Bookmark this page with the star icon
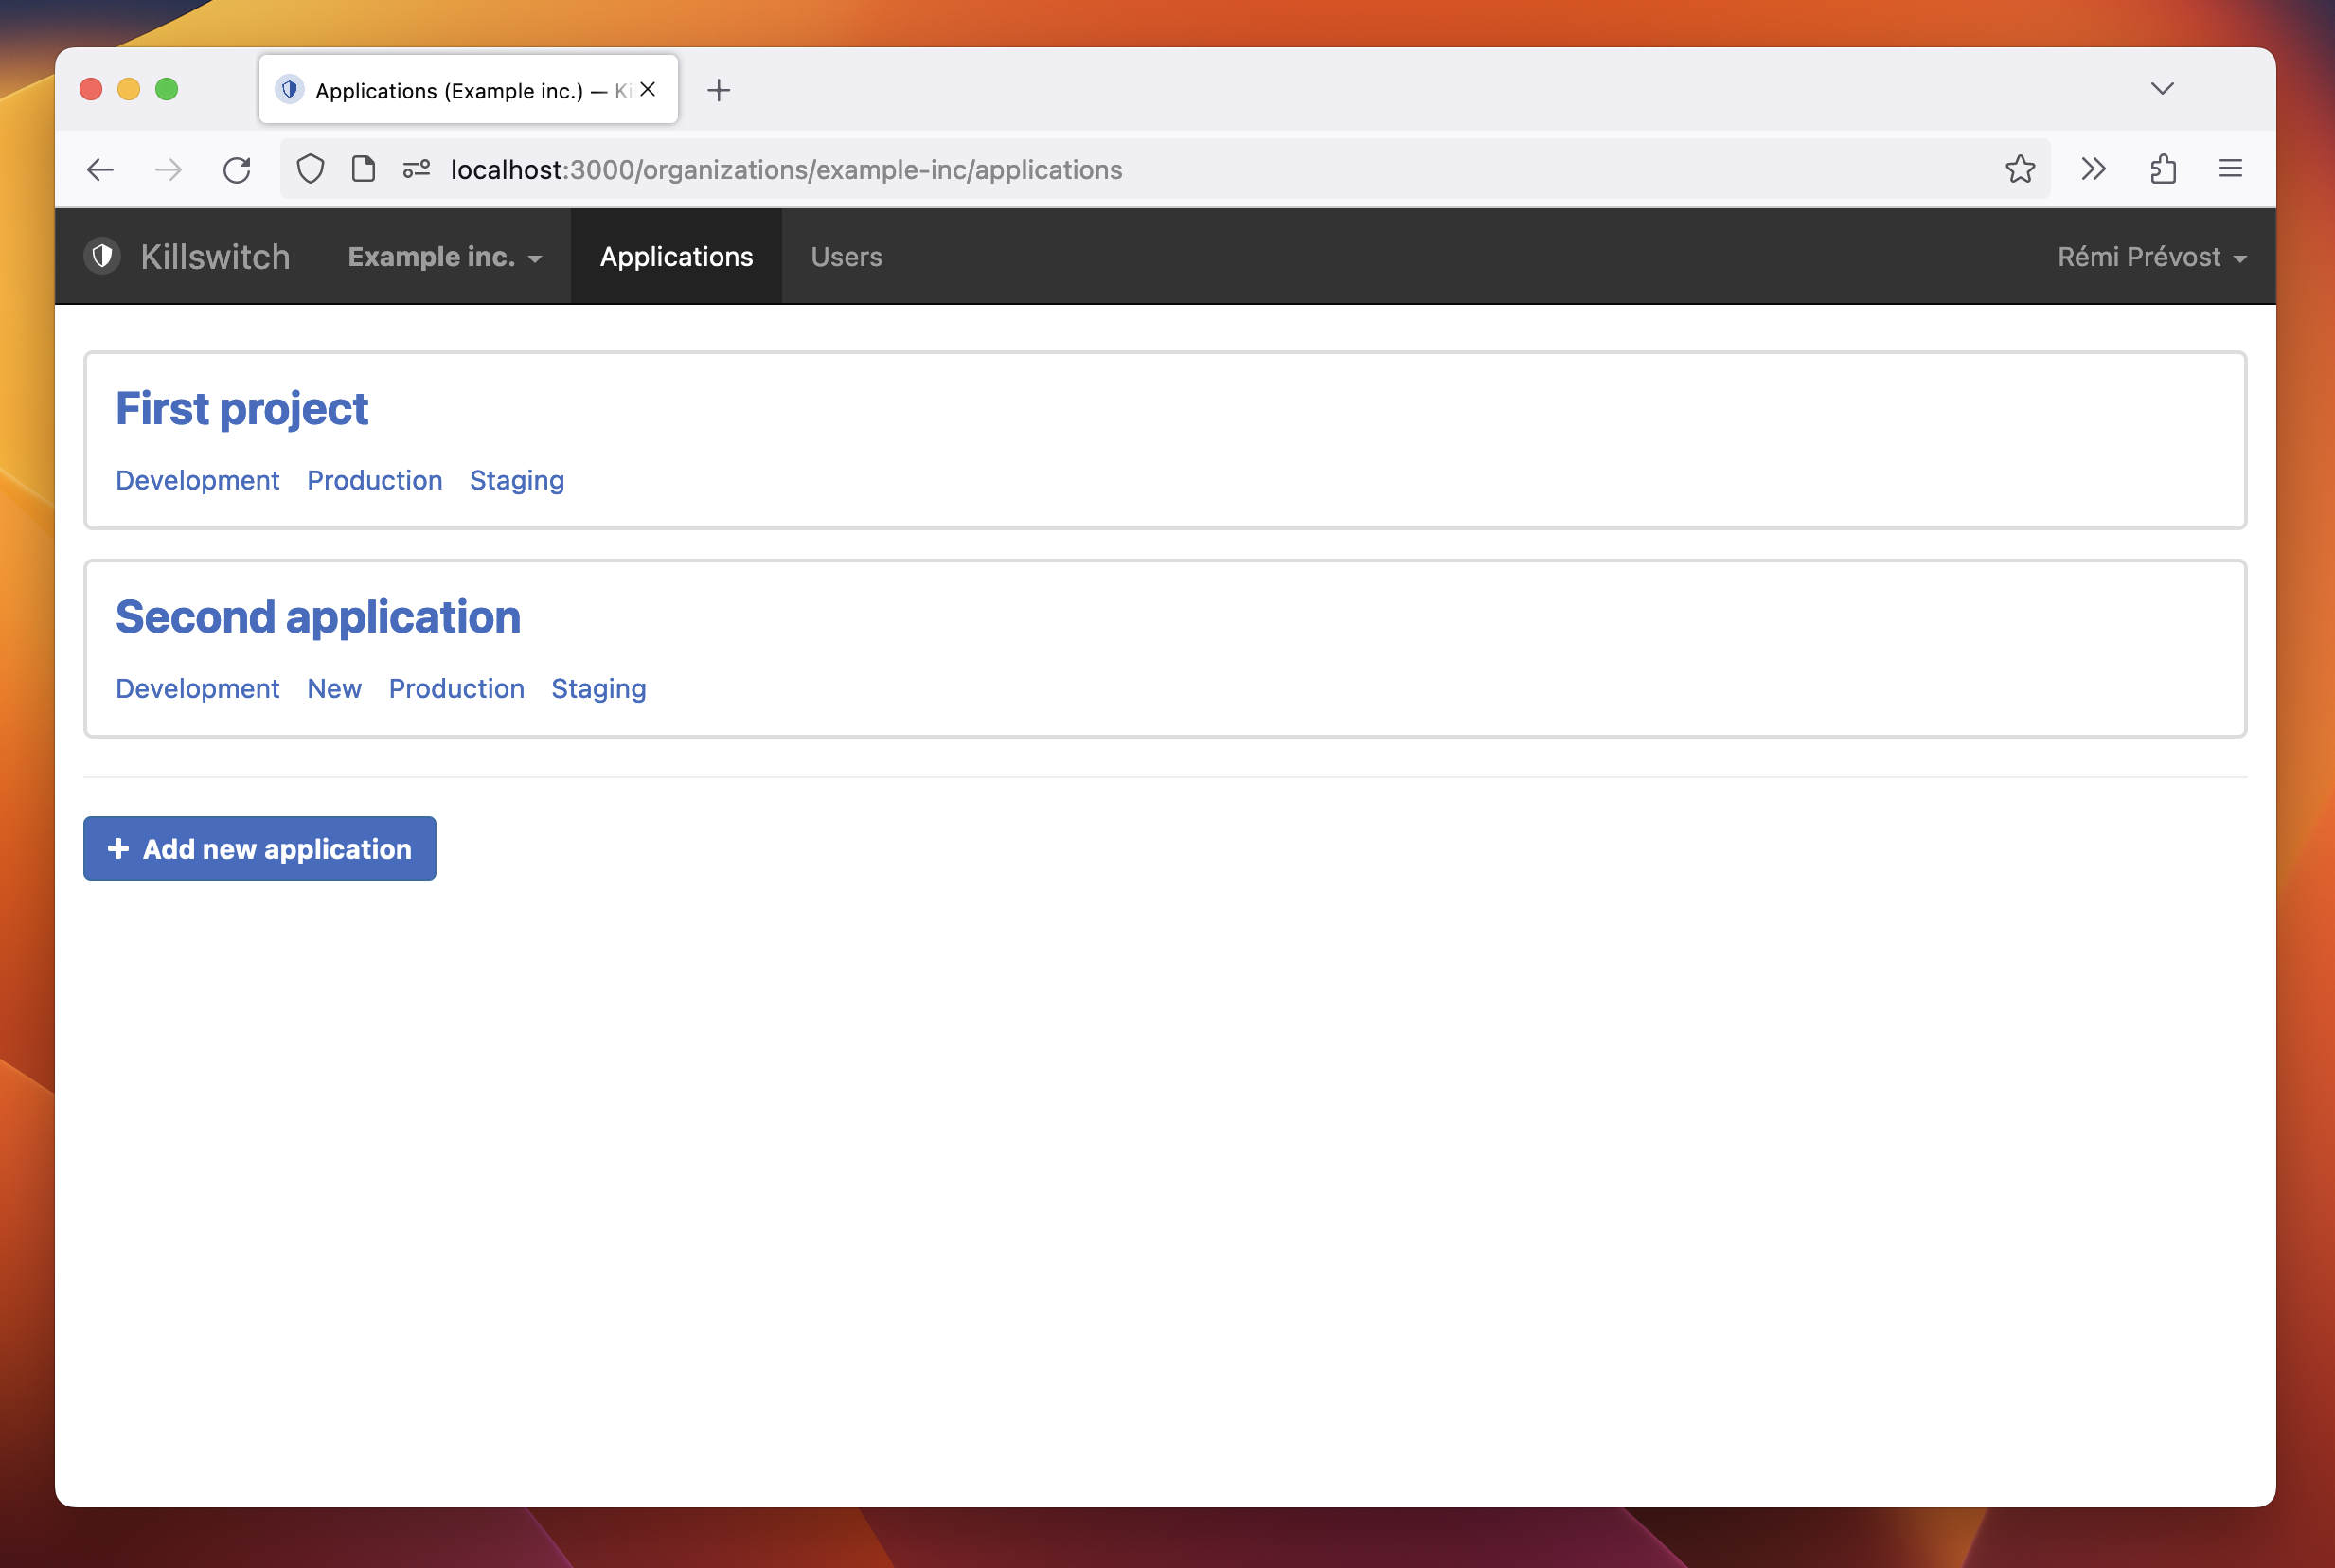Image resolution: width=2335 pixels, height=1568 pixels. pos(2020,169)
